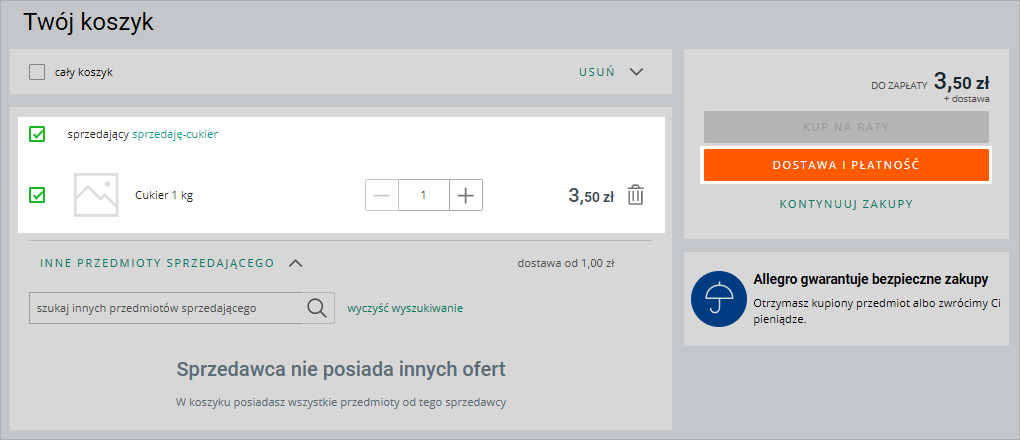
Task: Click the trash icon for Cukier 1 kg
Action: (x=635, y=196)
